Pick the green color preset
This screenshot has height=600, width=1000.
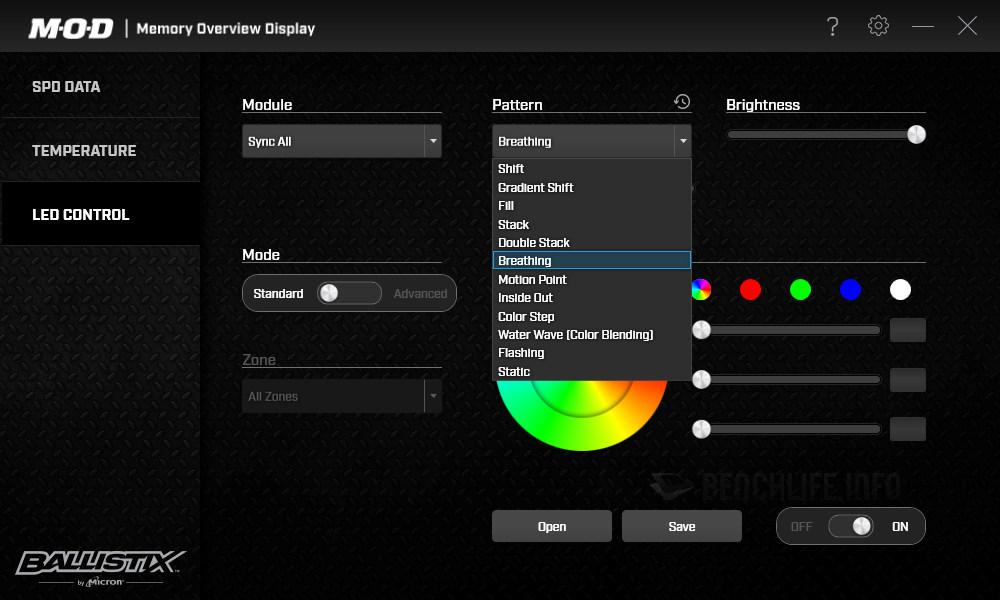point(800,290)
